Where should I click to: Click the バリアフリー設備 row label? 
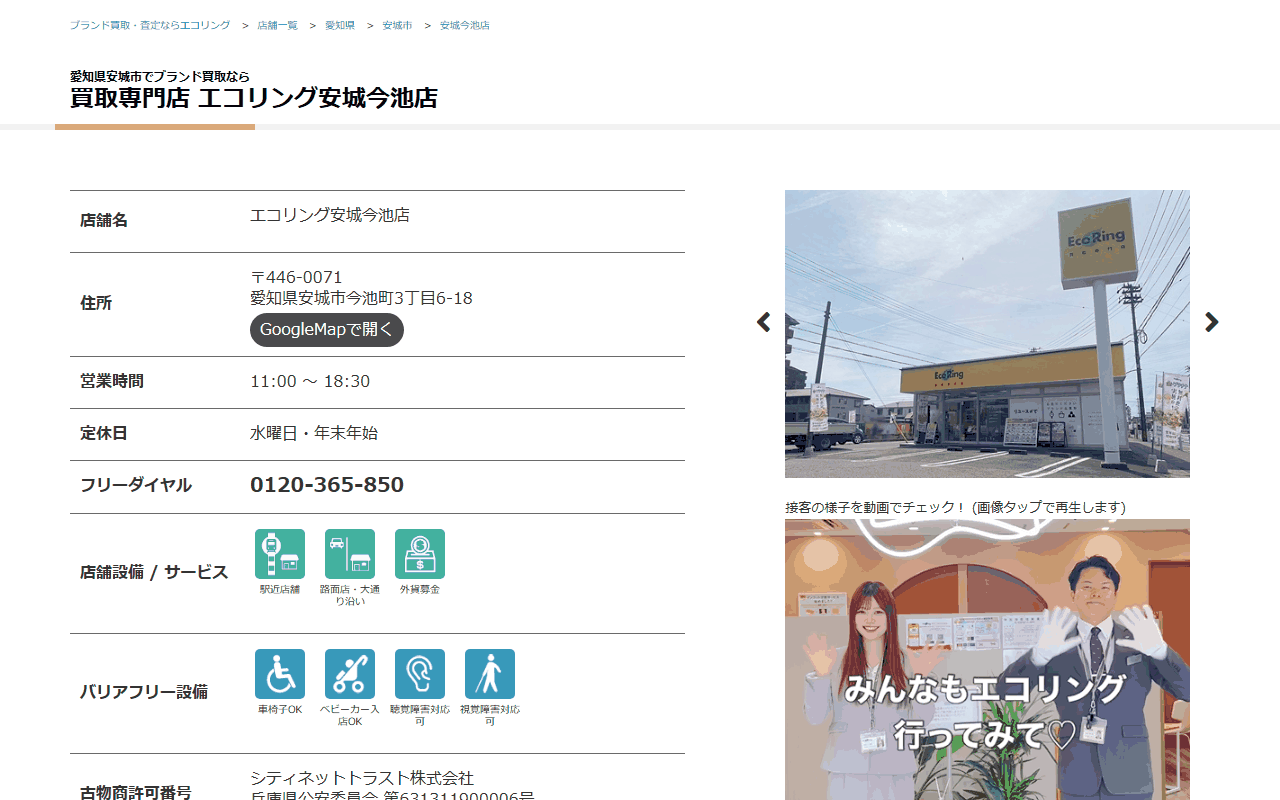tap(144, 692)
